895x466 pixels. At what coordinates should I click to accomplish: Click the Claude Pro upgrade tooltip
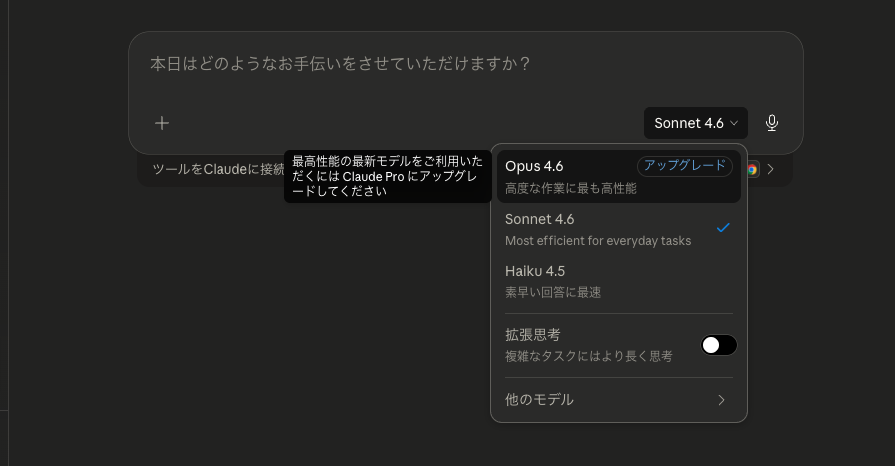[388, 176]
